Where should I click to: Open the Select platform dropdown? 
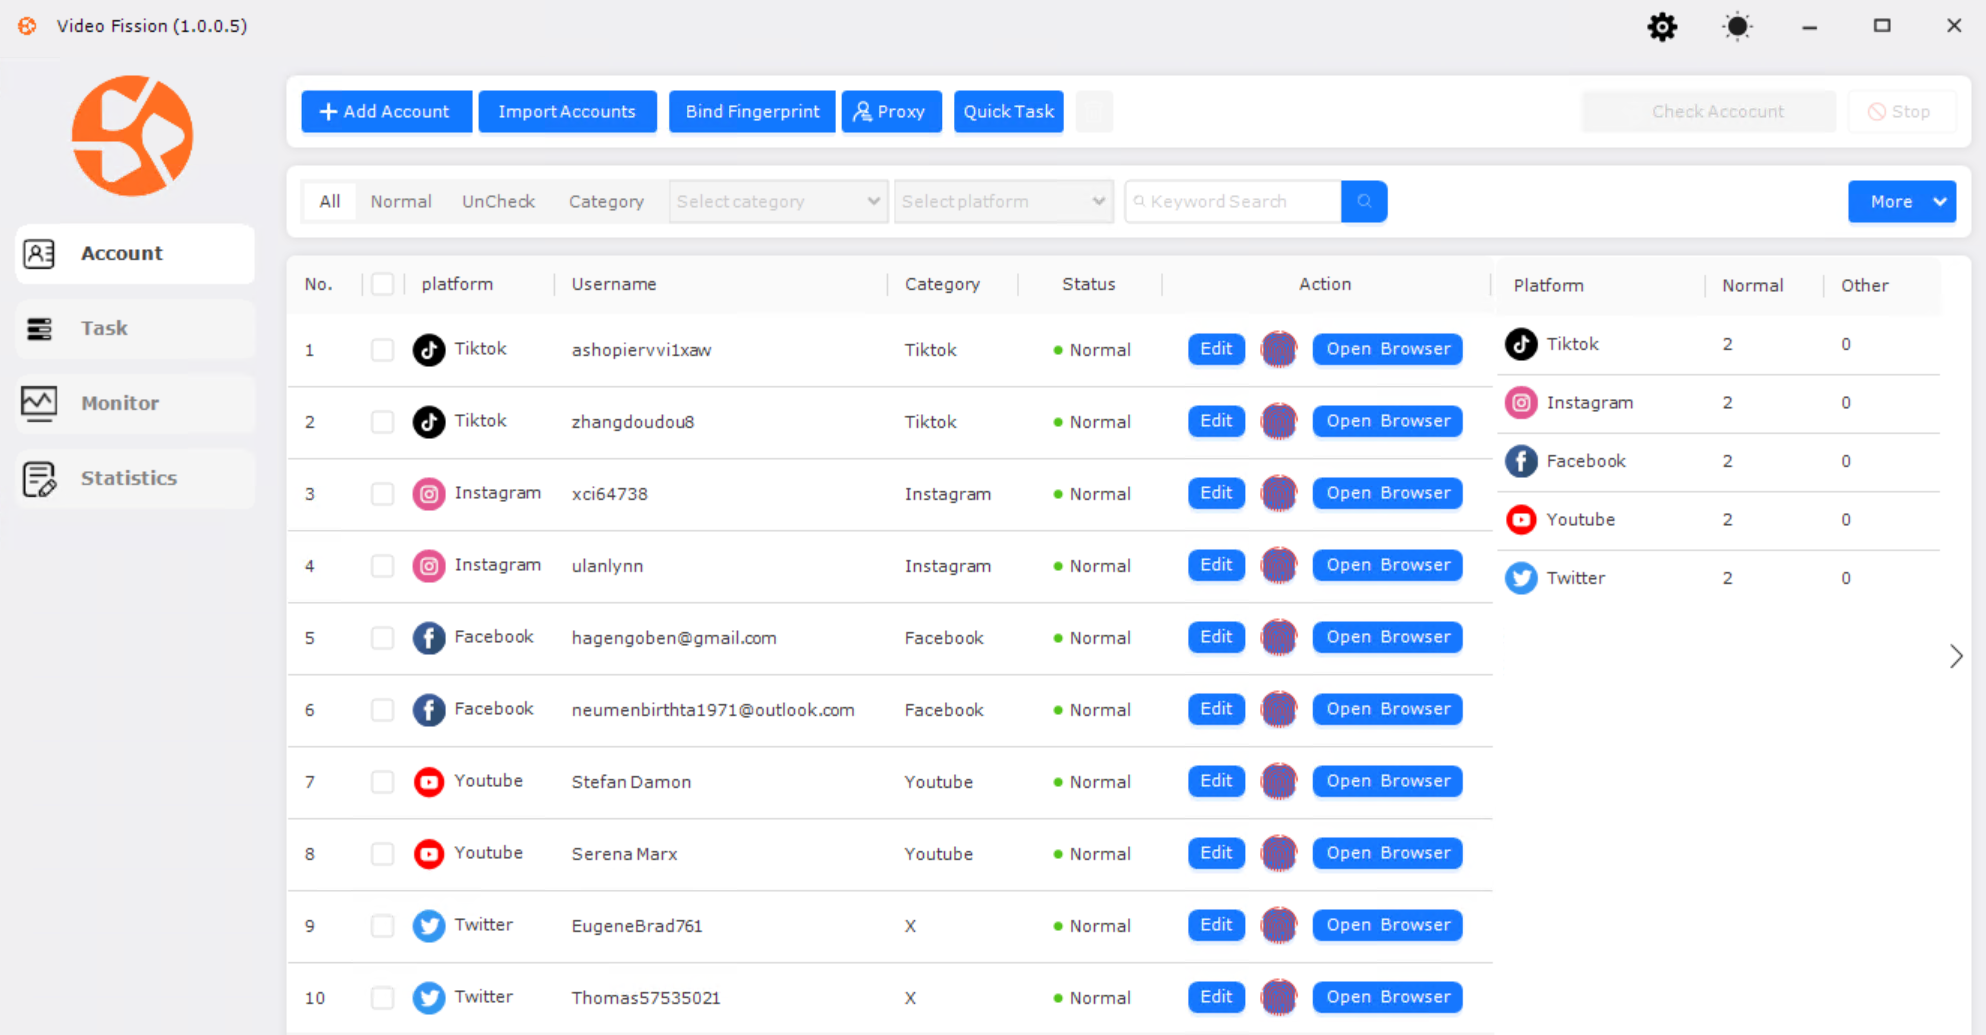1004,202
